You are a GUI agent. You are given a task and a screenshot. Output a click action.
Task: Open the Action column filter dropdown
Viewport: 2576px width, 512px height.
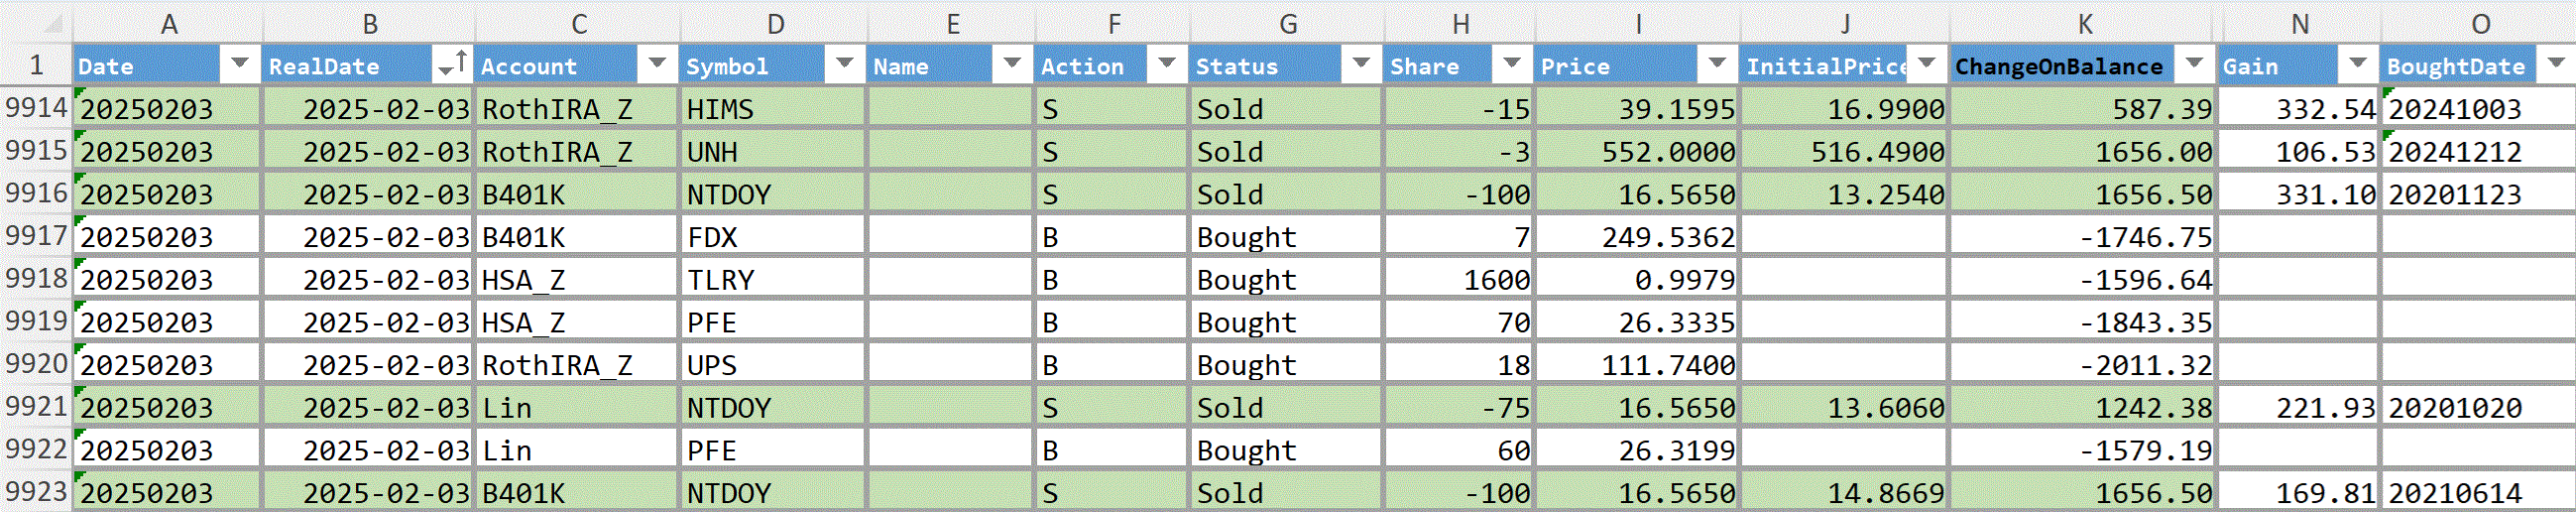coord(1166,64)
